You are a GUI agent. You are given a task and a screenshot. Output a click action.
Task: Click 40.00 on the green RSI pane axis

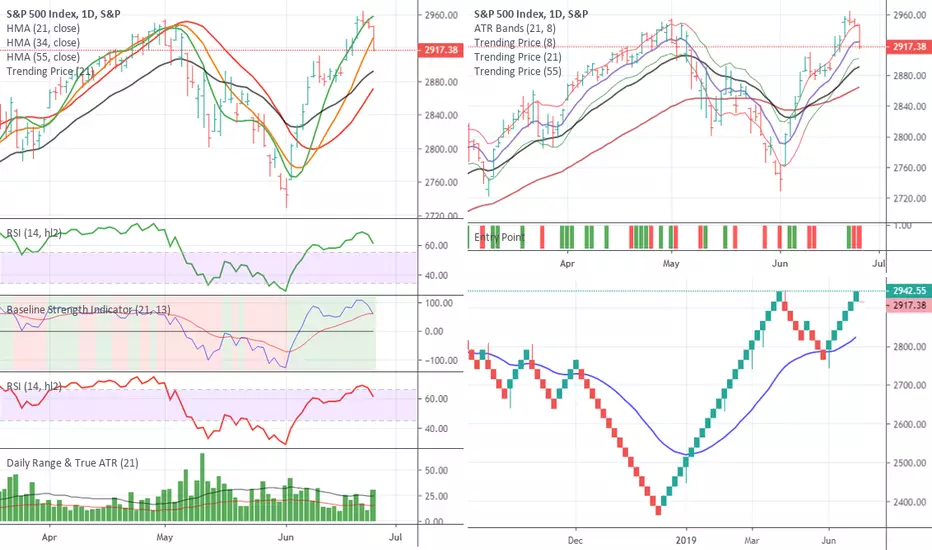[436, 275]
